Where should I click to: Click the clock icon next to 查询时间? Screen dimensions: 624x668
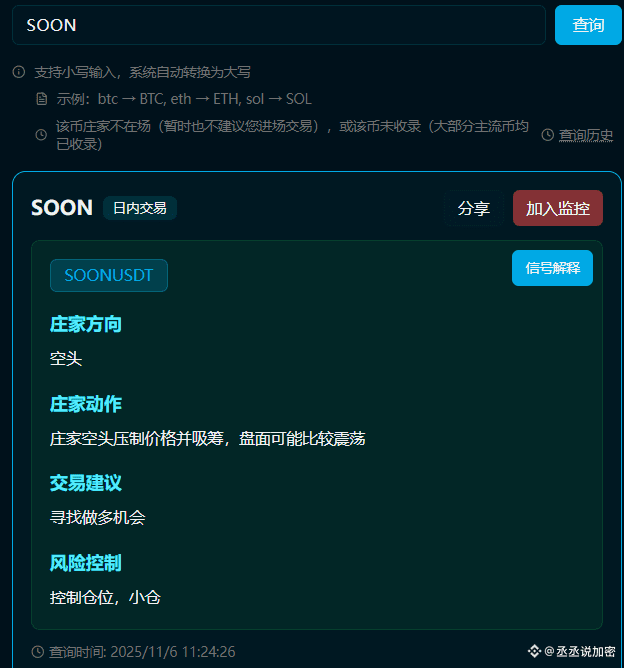(x=38, y=652)
